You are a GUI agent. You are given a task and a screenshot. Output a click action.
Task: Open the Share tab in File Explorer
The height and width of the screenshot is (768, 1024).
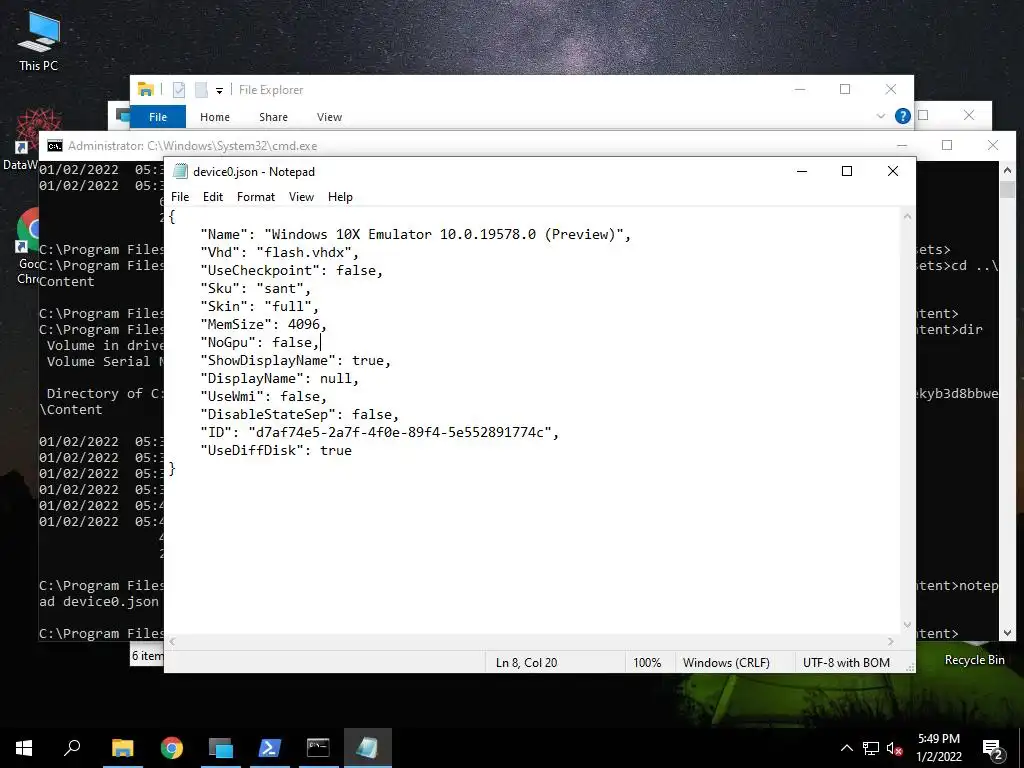[x=273, y=117]
